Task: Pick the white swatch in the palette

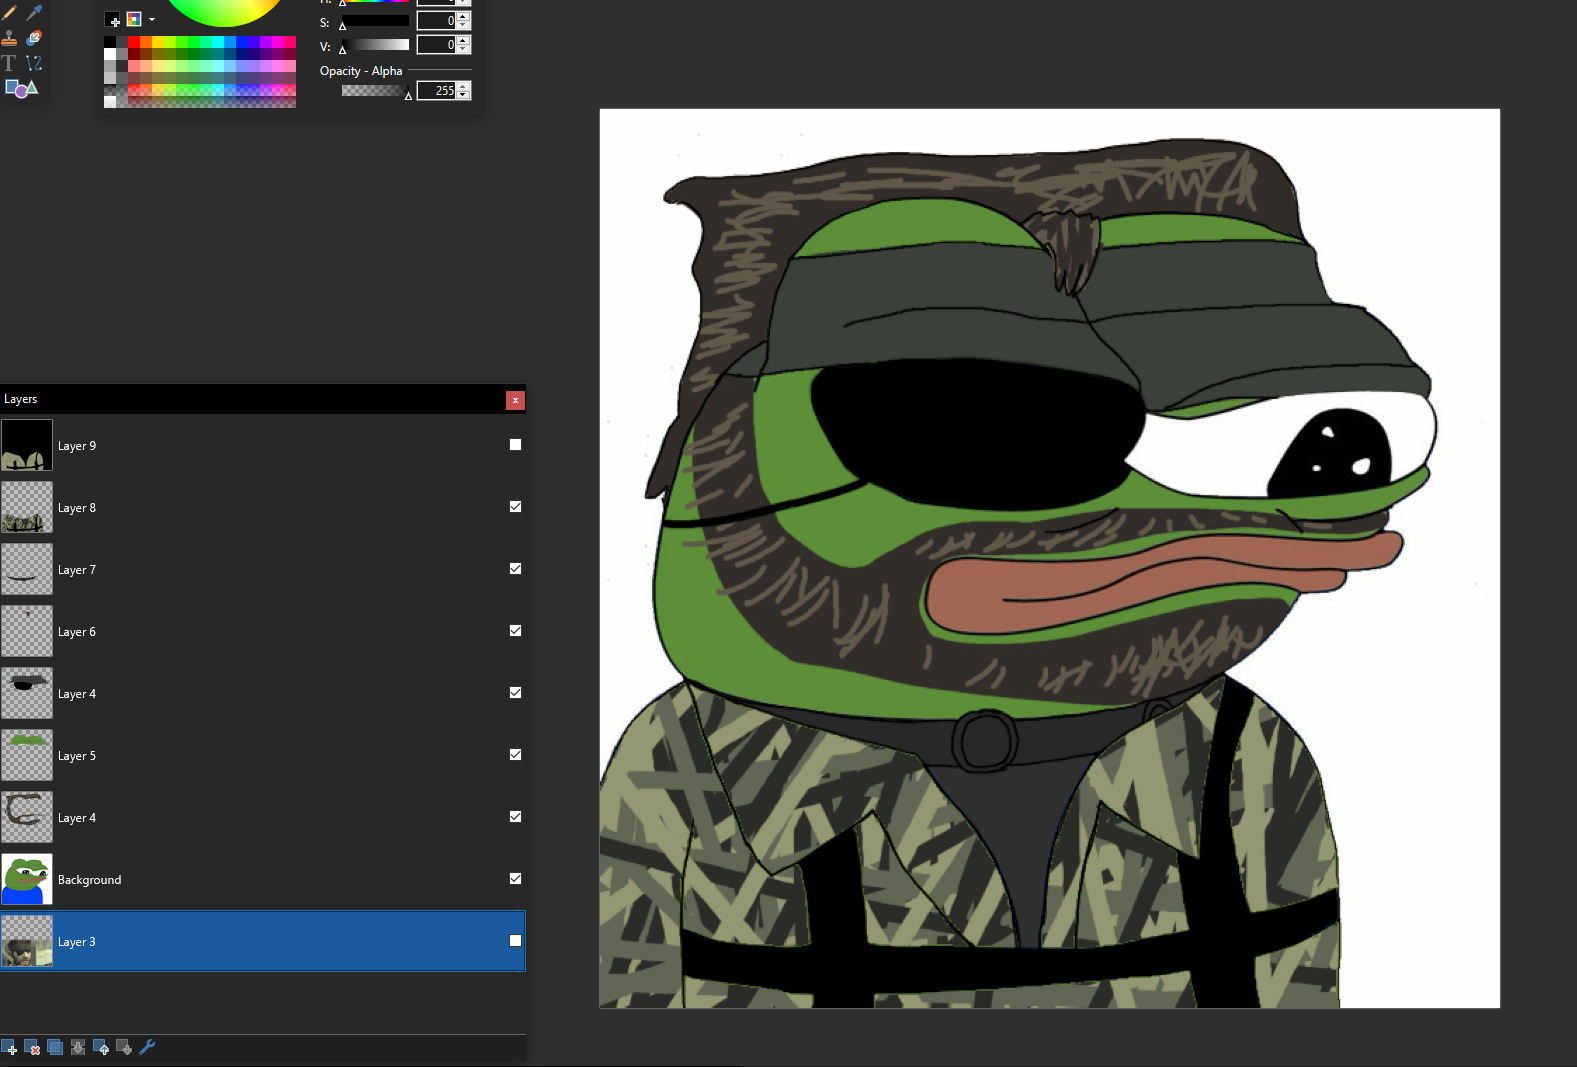Action: (x=110, y=54)
